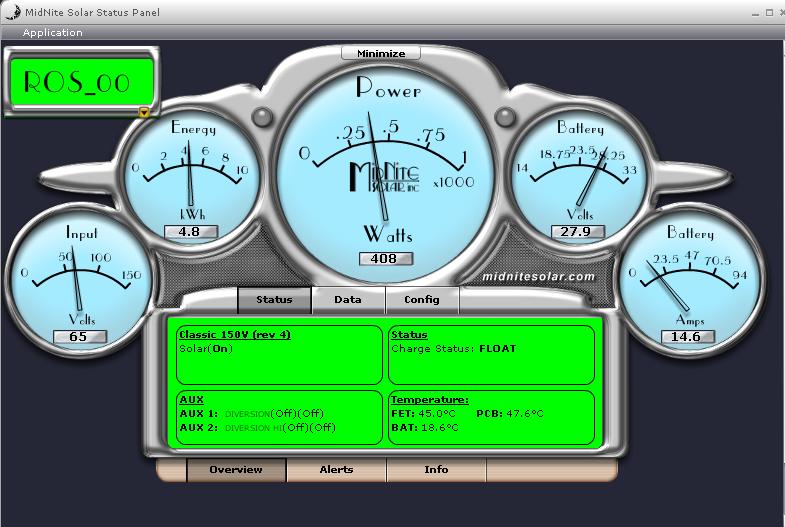The height and width of the screenshot is (527, 785).
Task: Click the 408 watts readout
Action: click(x=386, y=259)
